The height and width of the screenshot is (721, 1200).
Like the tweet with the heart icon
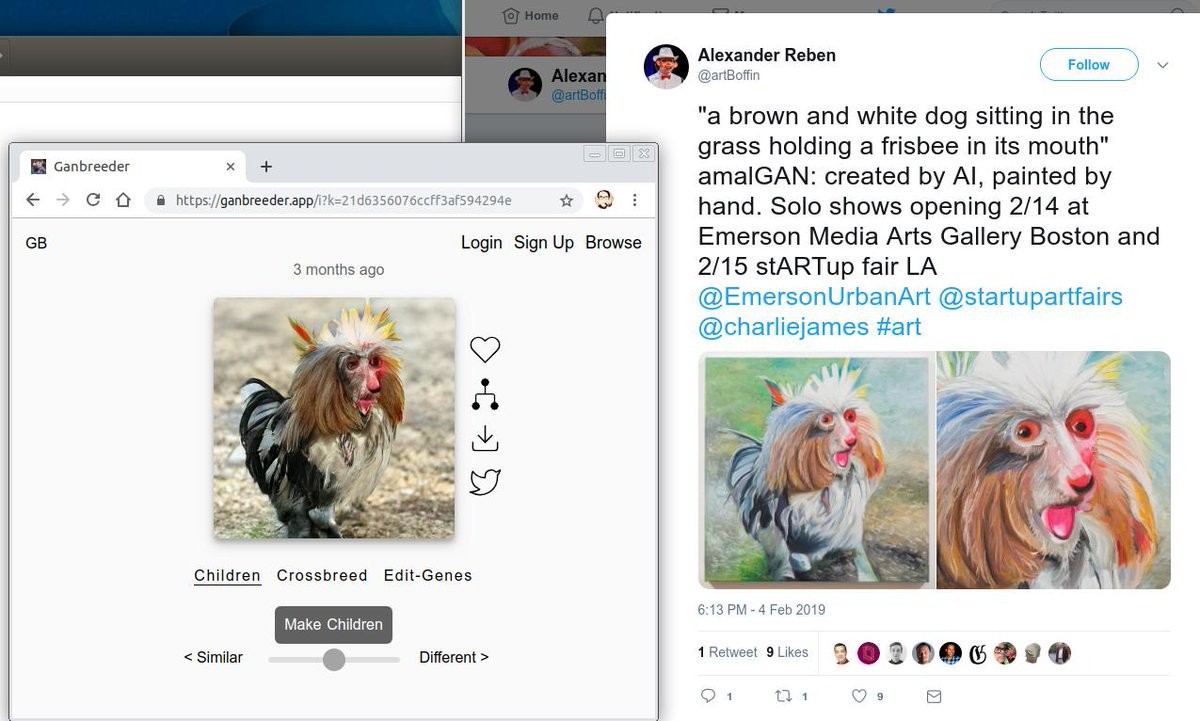click(x=859, y=696)
